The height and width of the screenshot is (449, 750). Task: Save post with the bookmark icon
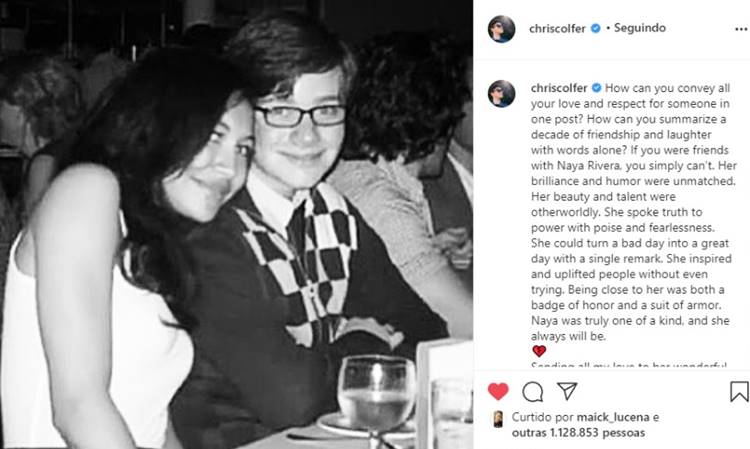tap(739, 391)
